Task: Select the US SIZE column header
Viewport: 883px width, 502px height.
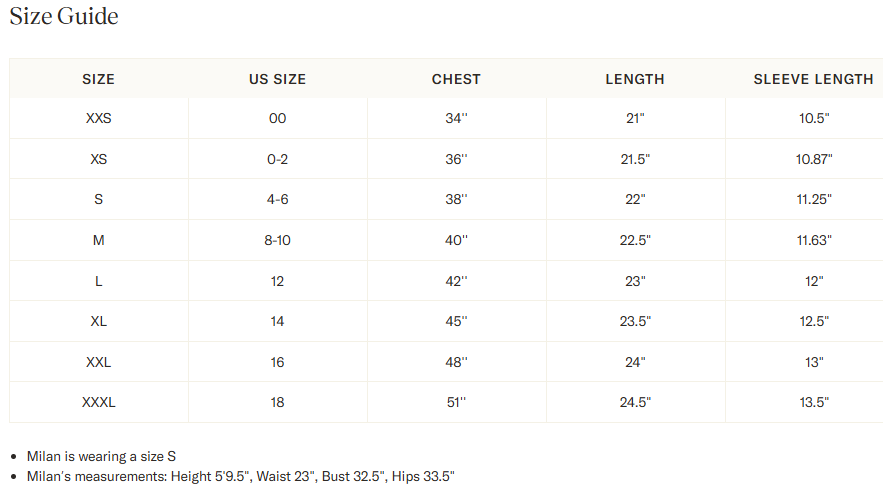Action: pyautogui.click(x=278, y=79)
